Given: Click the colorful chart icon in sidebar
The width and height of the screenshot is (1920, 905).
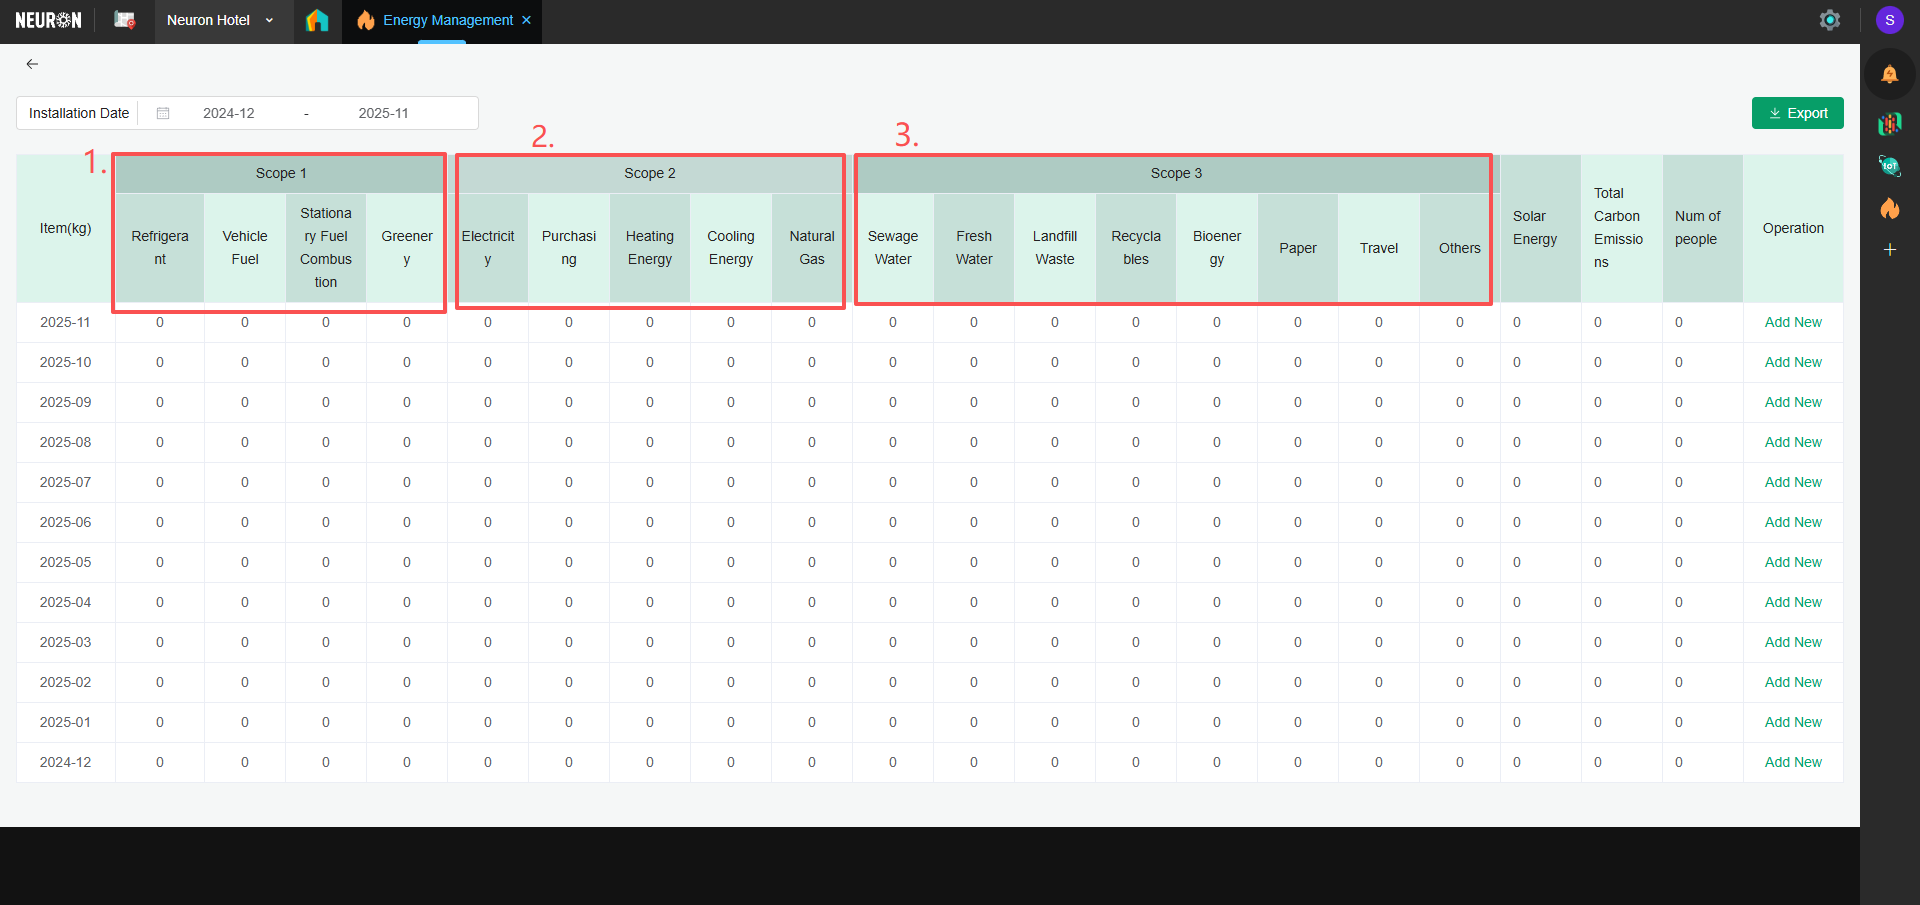Looking at the screenshot, I should point(1889,123).
